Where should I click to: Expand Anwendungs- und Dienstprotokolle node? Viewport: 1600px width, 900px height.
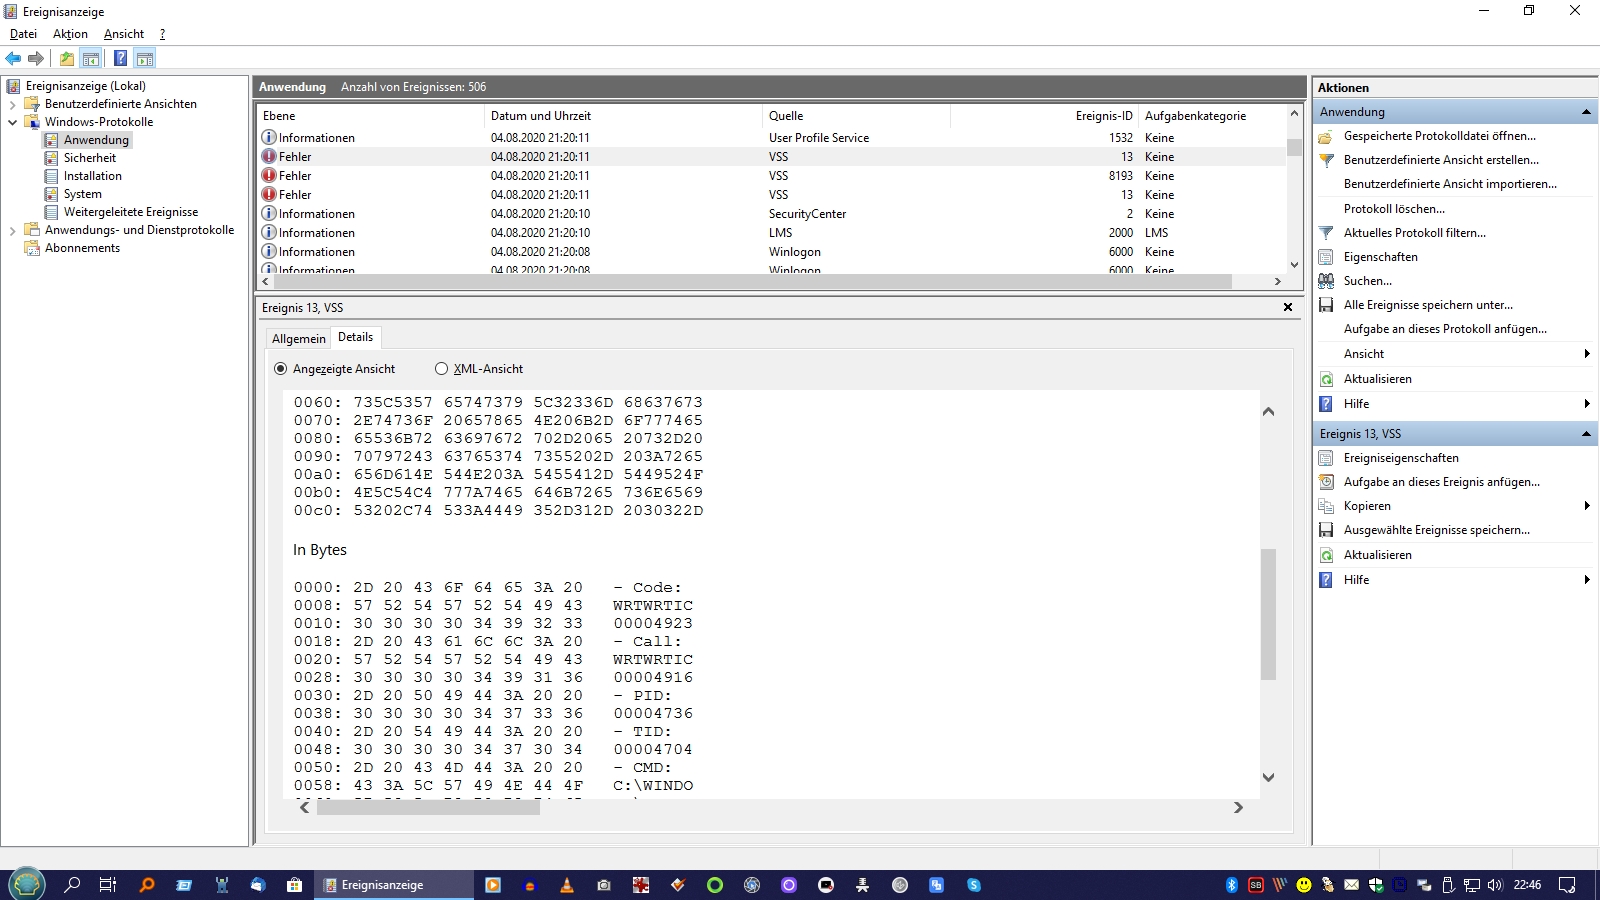pos(12,230)
